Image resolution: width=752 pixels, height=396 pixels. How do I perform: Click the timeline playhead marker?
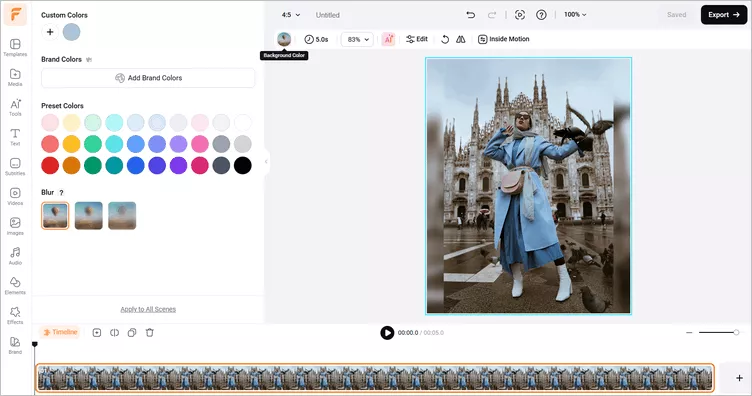pyautogui.click(x=35, y=344)
